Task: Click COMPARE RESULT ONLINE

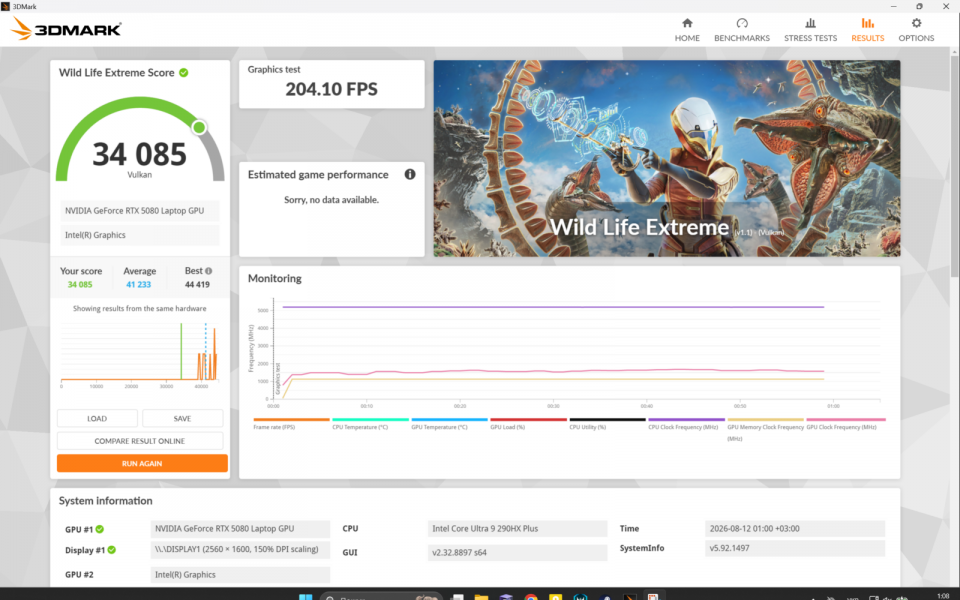Action: point(140,441)
